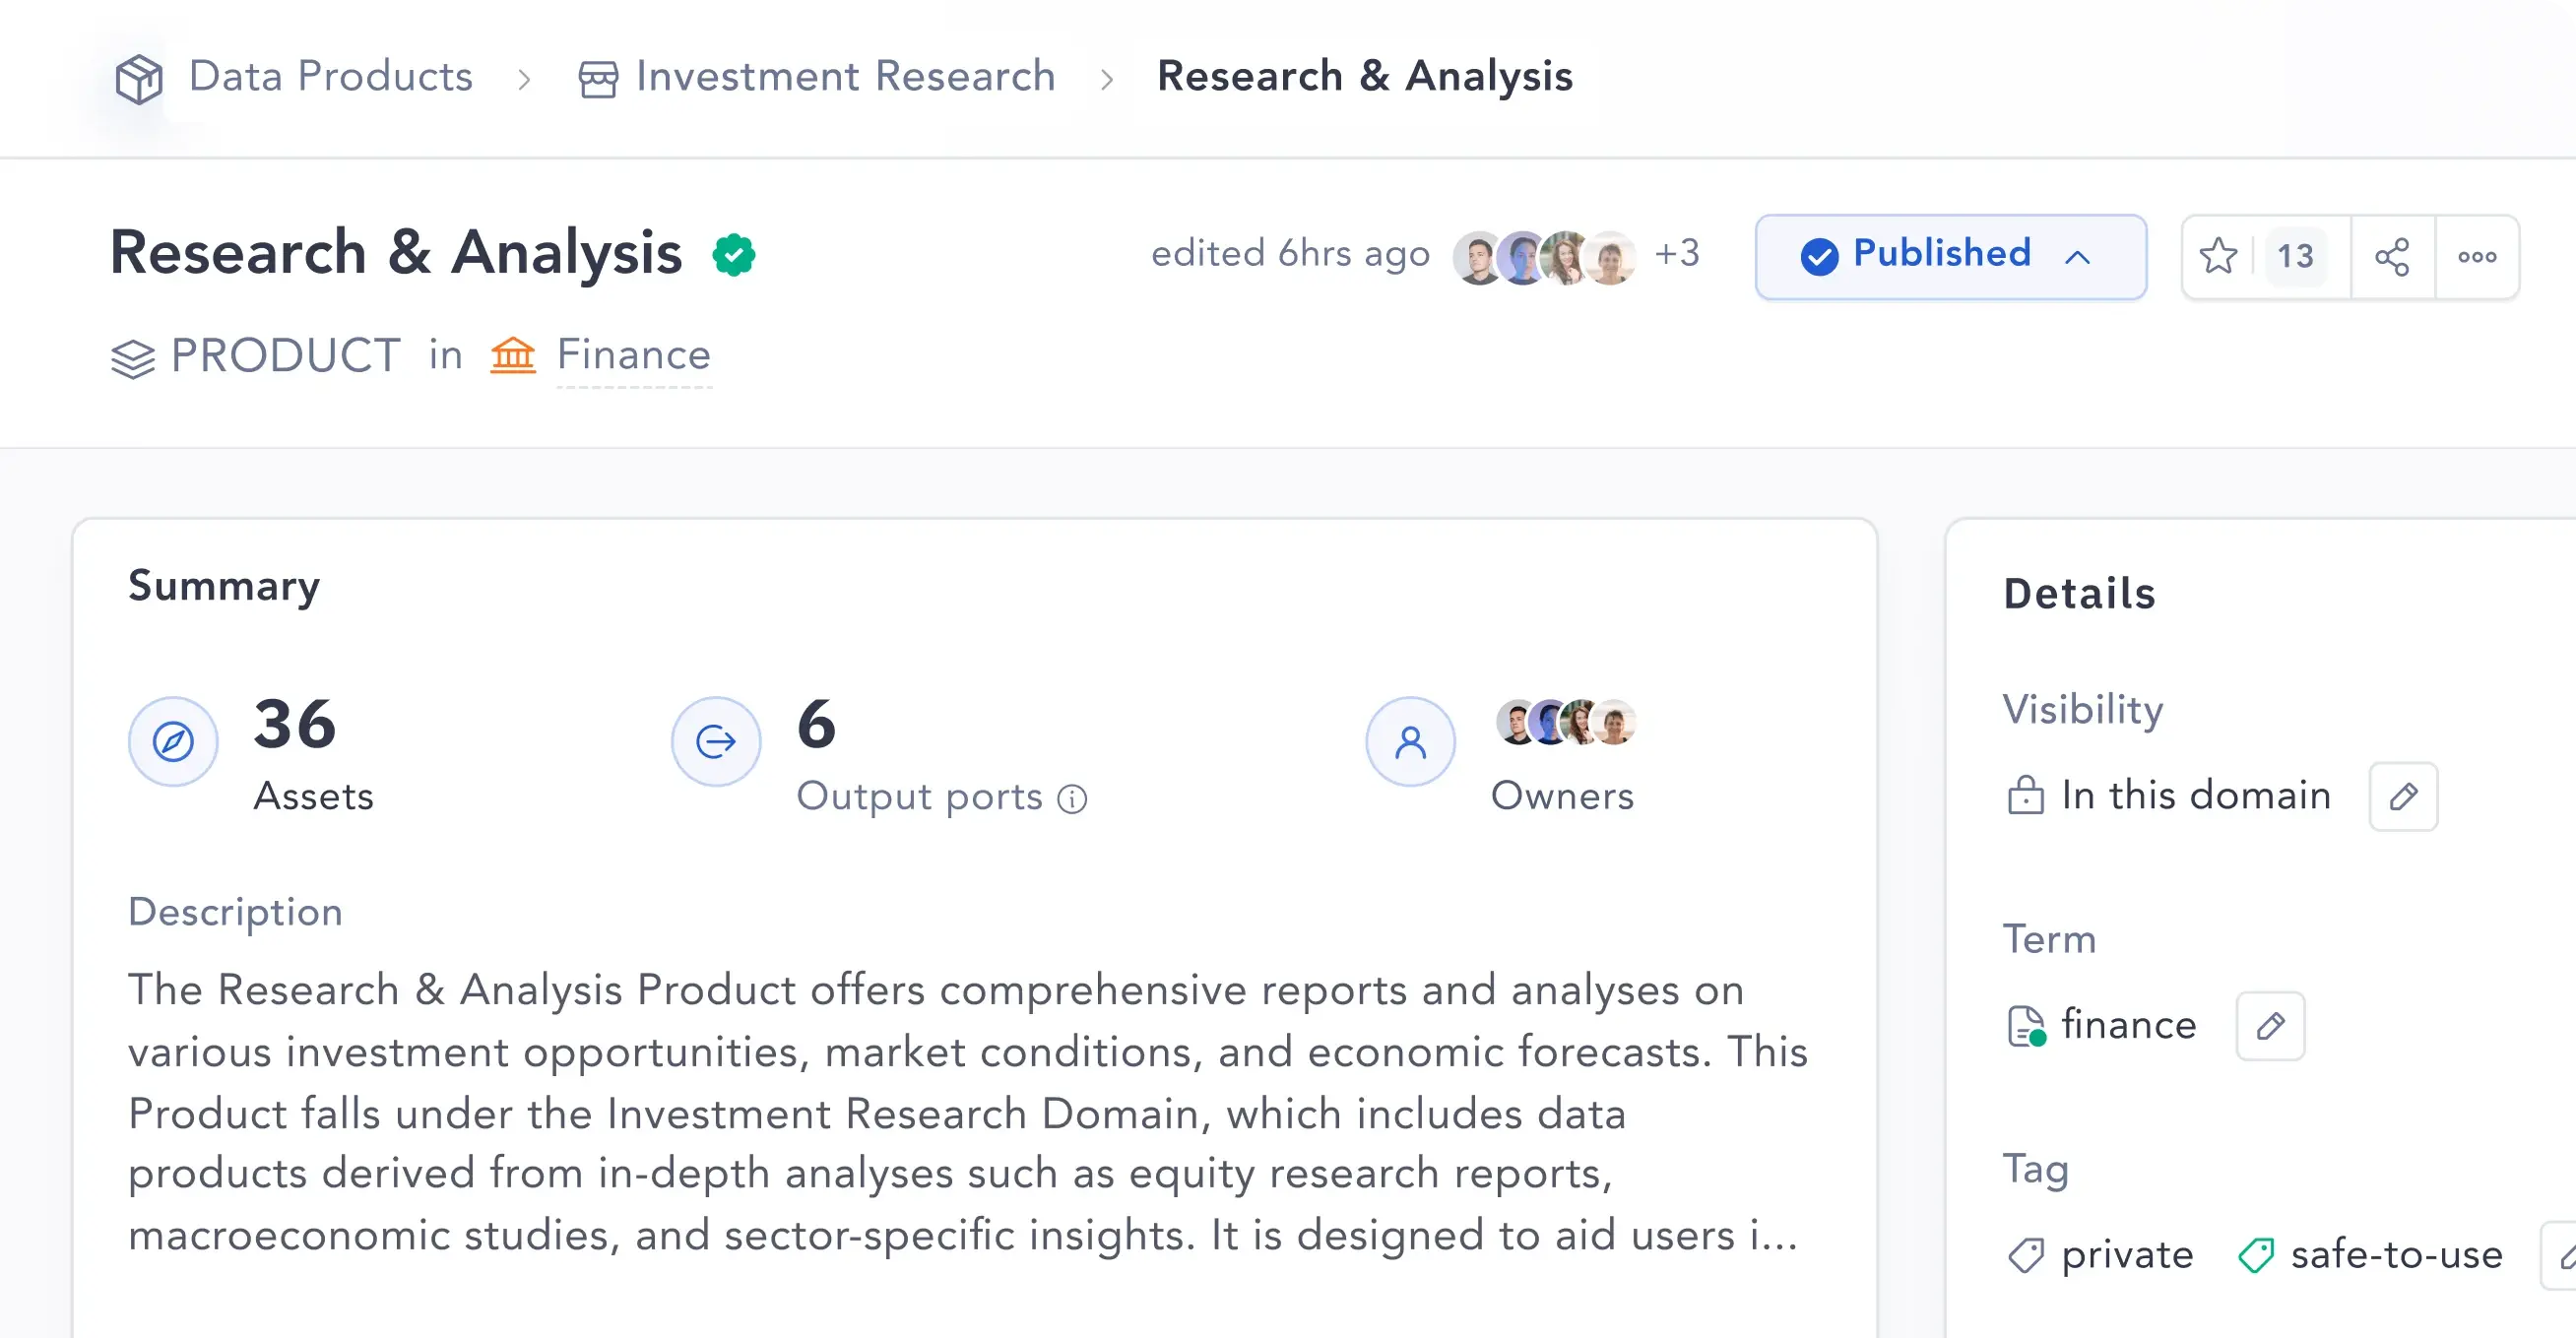Screen dimensions: 2576x1338
Task: Click the share icon
Action: click(2392, 257)
